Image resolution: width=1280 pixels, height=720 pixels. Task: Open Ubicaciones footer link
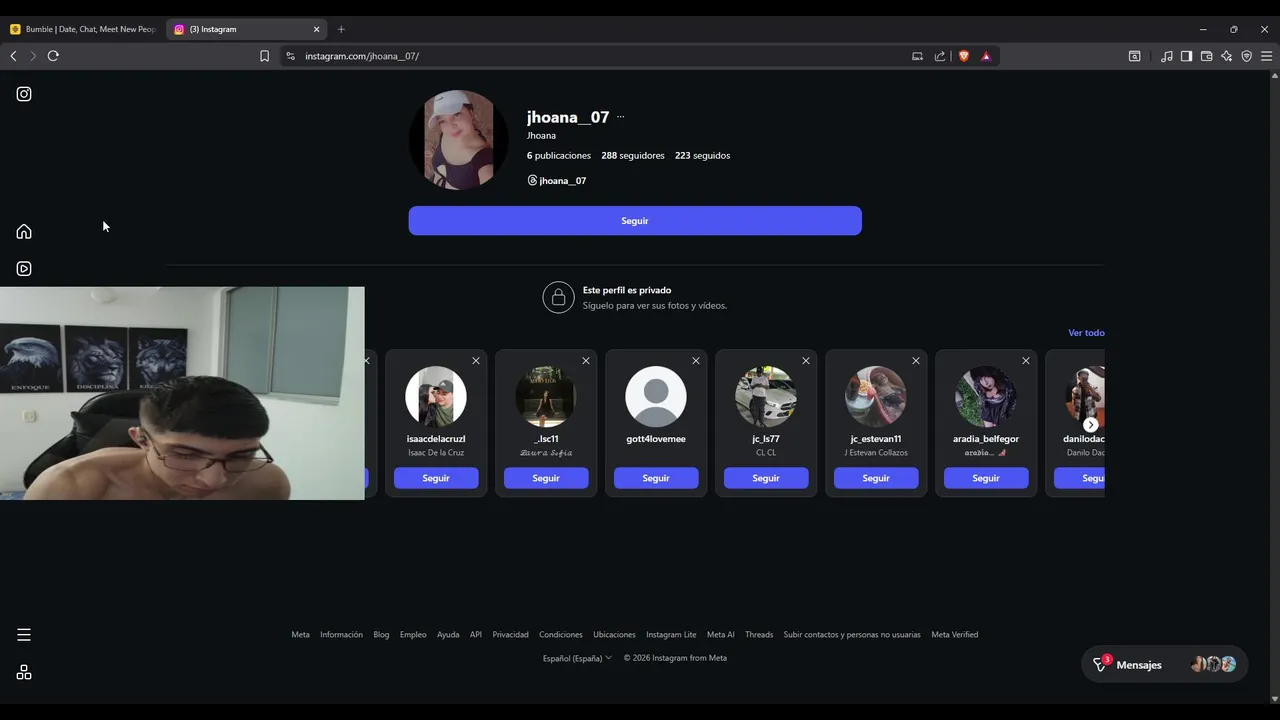point(614,635)
